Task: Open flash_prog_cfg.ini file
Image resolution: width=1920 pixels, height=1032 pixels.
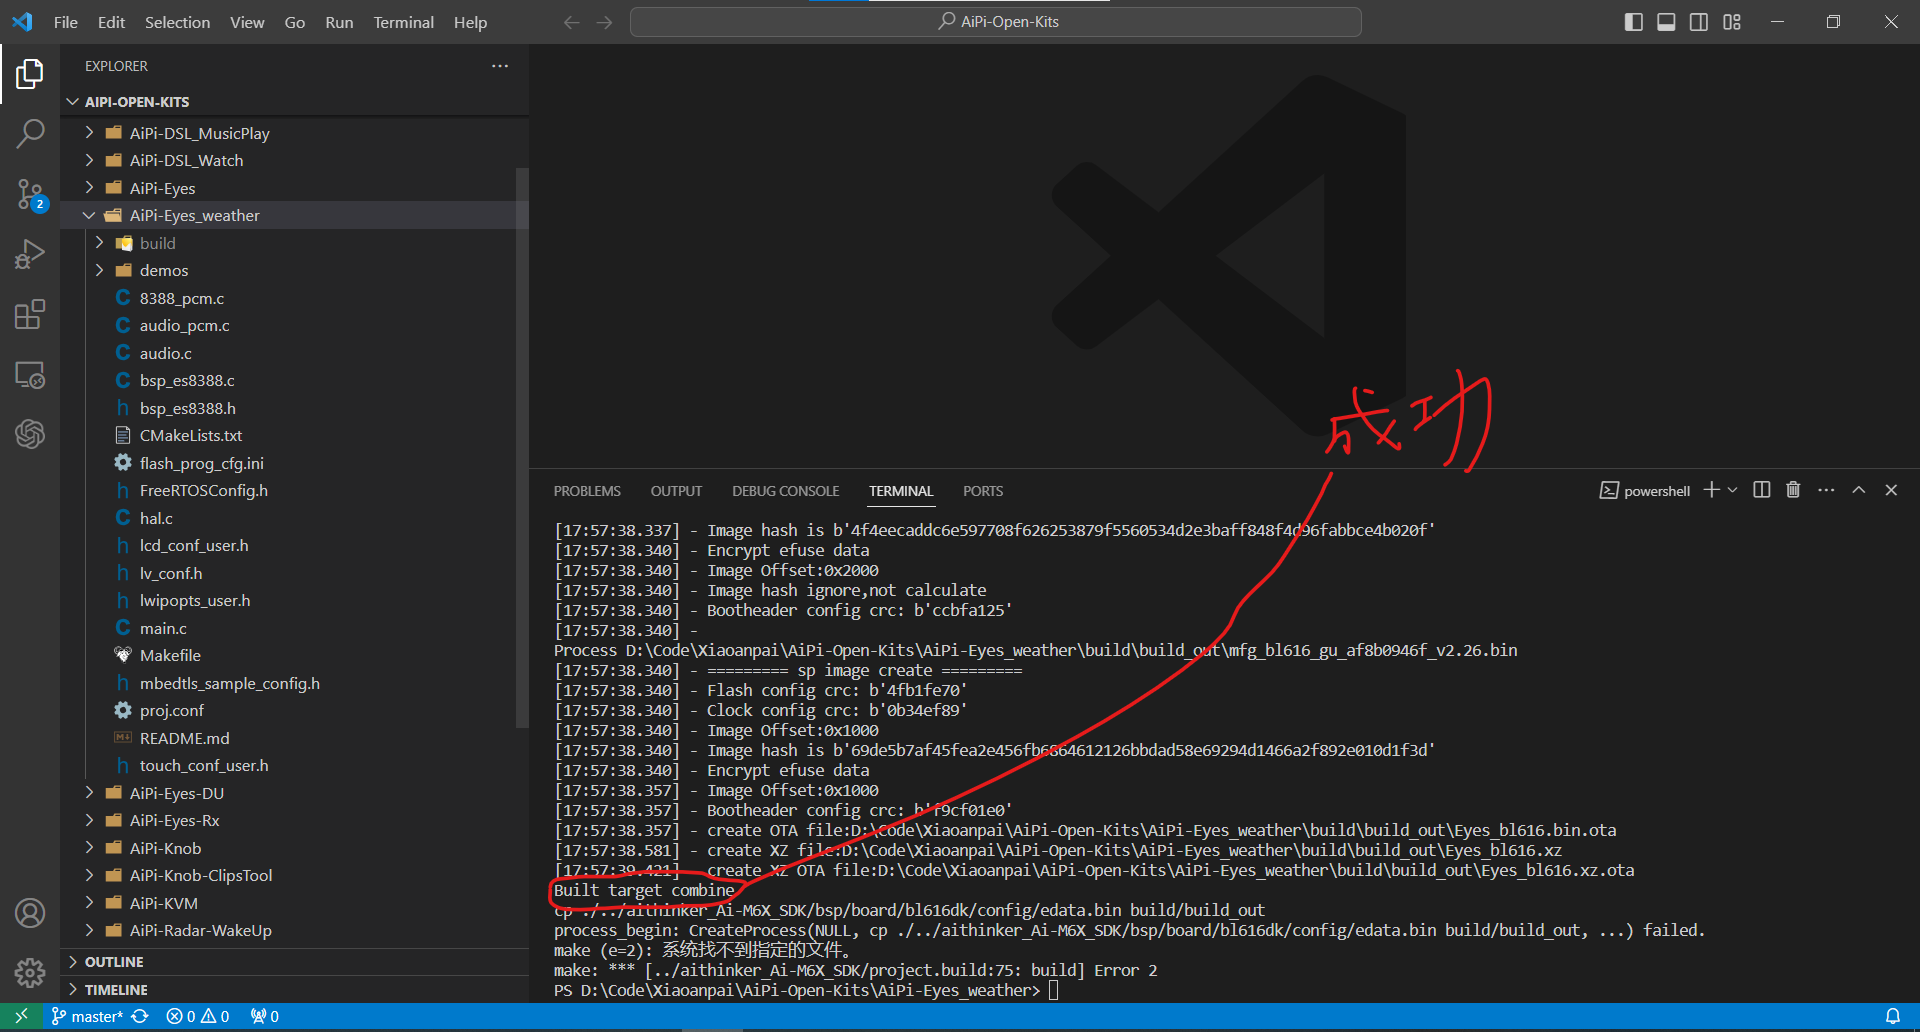Action: tap(294, 463)
